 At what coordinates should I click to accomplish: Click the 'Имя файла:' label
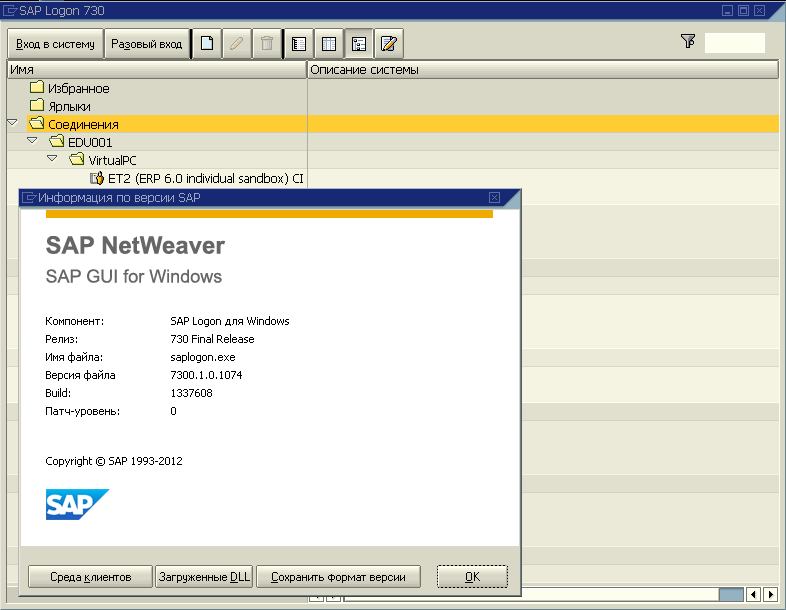[x=74, y=357]
